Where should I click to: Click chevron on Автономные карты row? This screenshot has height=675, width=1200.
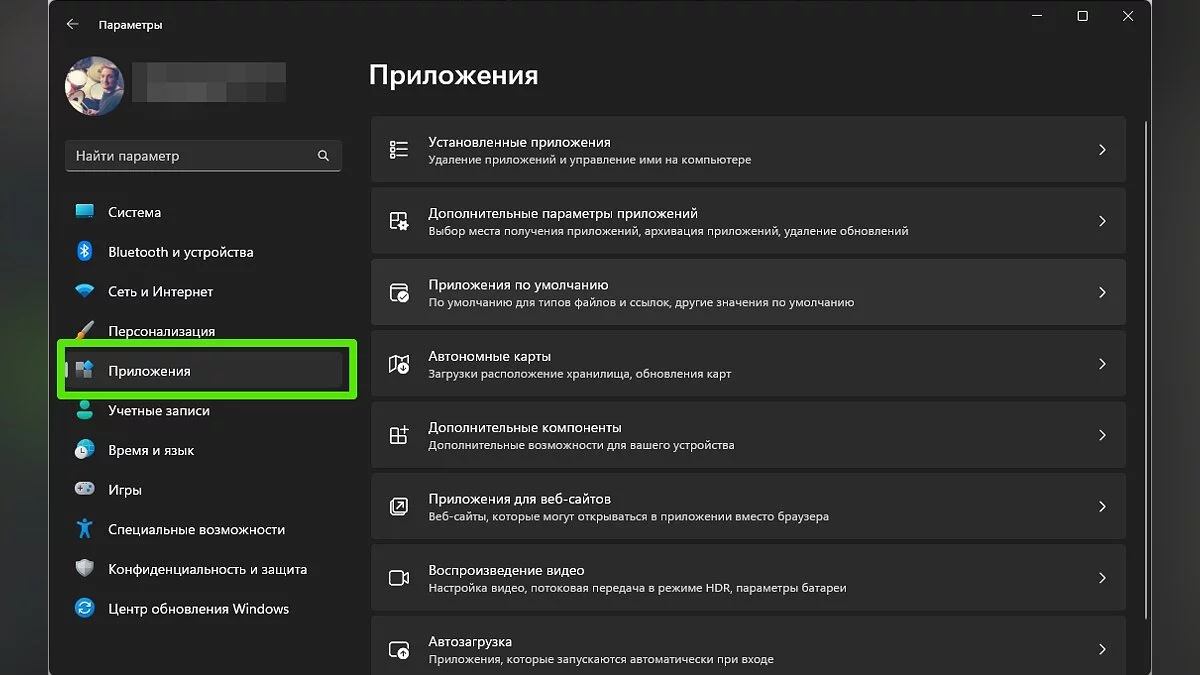coord(1102,364)
